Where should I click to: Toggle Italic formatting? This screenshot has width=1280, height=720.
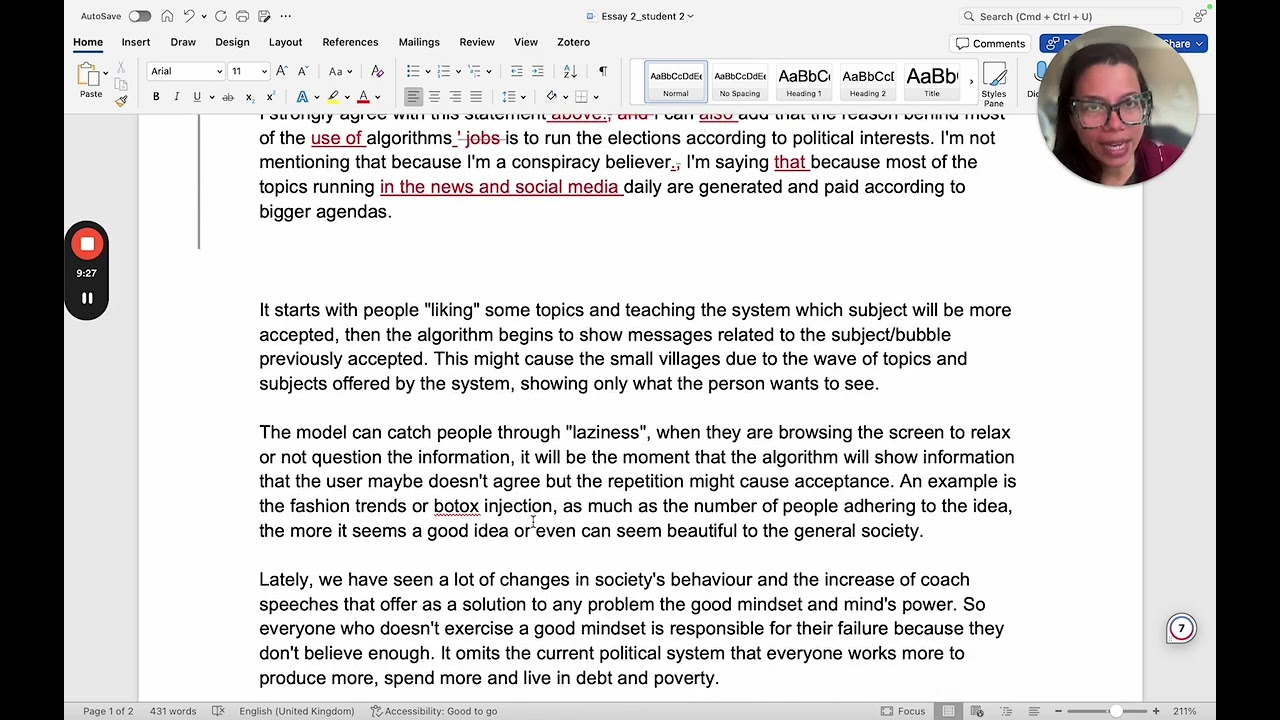point(176,97)
